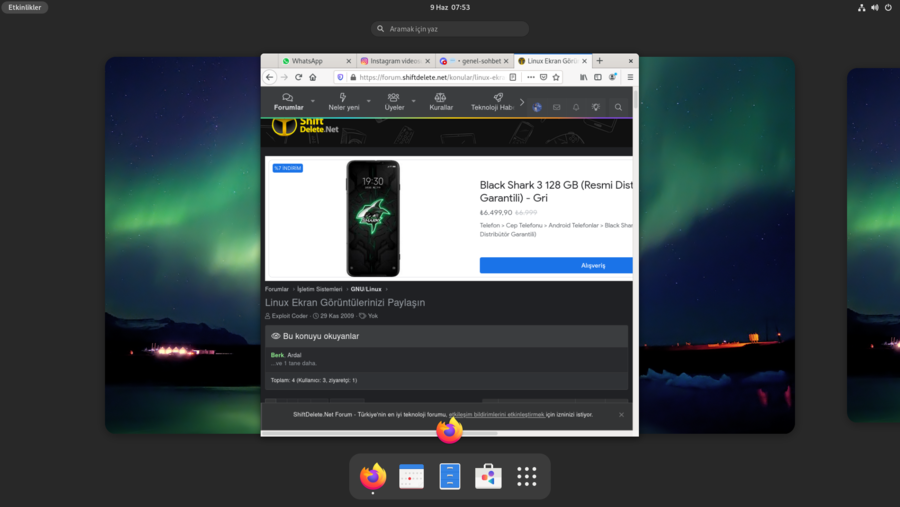
Task: Open the page actions three-dot menu
Action: [x=530, y=77]
